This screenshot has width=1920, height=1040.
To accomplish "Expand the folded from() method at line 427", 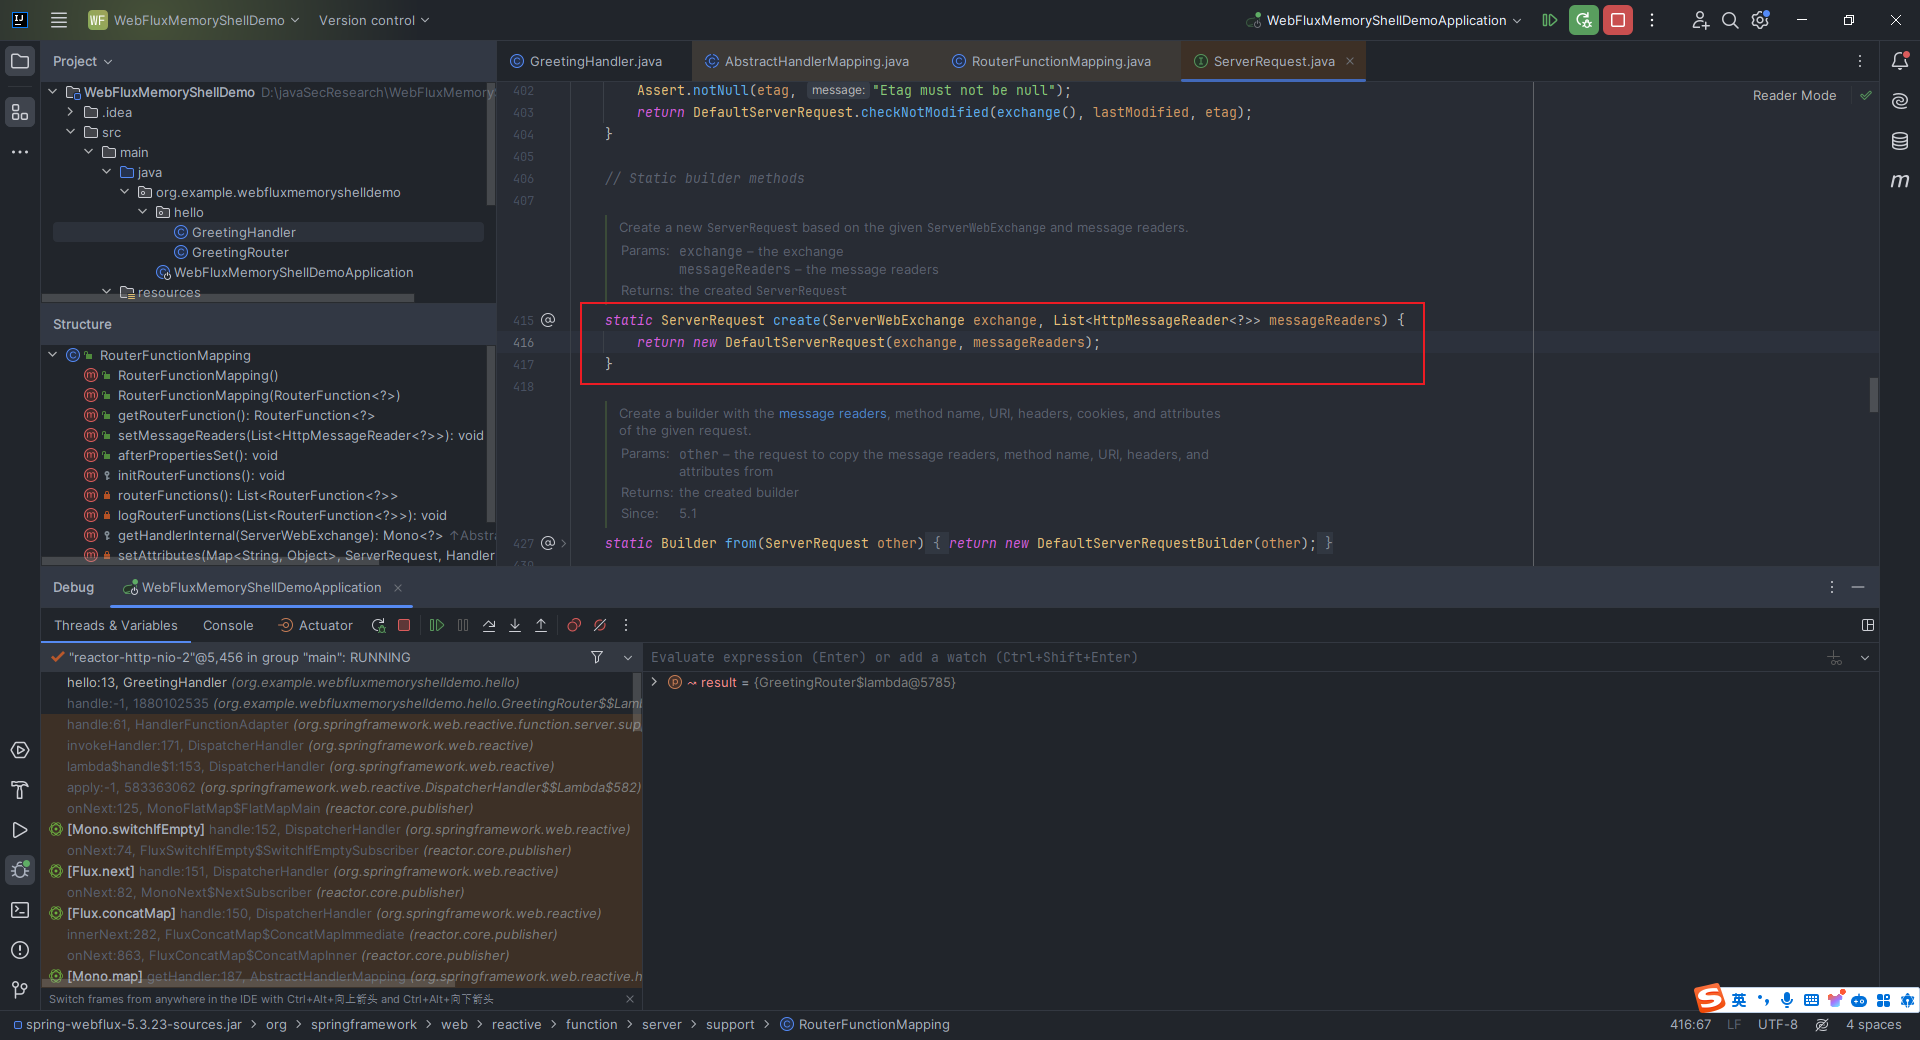I will [x=564, y=543].
